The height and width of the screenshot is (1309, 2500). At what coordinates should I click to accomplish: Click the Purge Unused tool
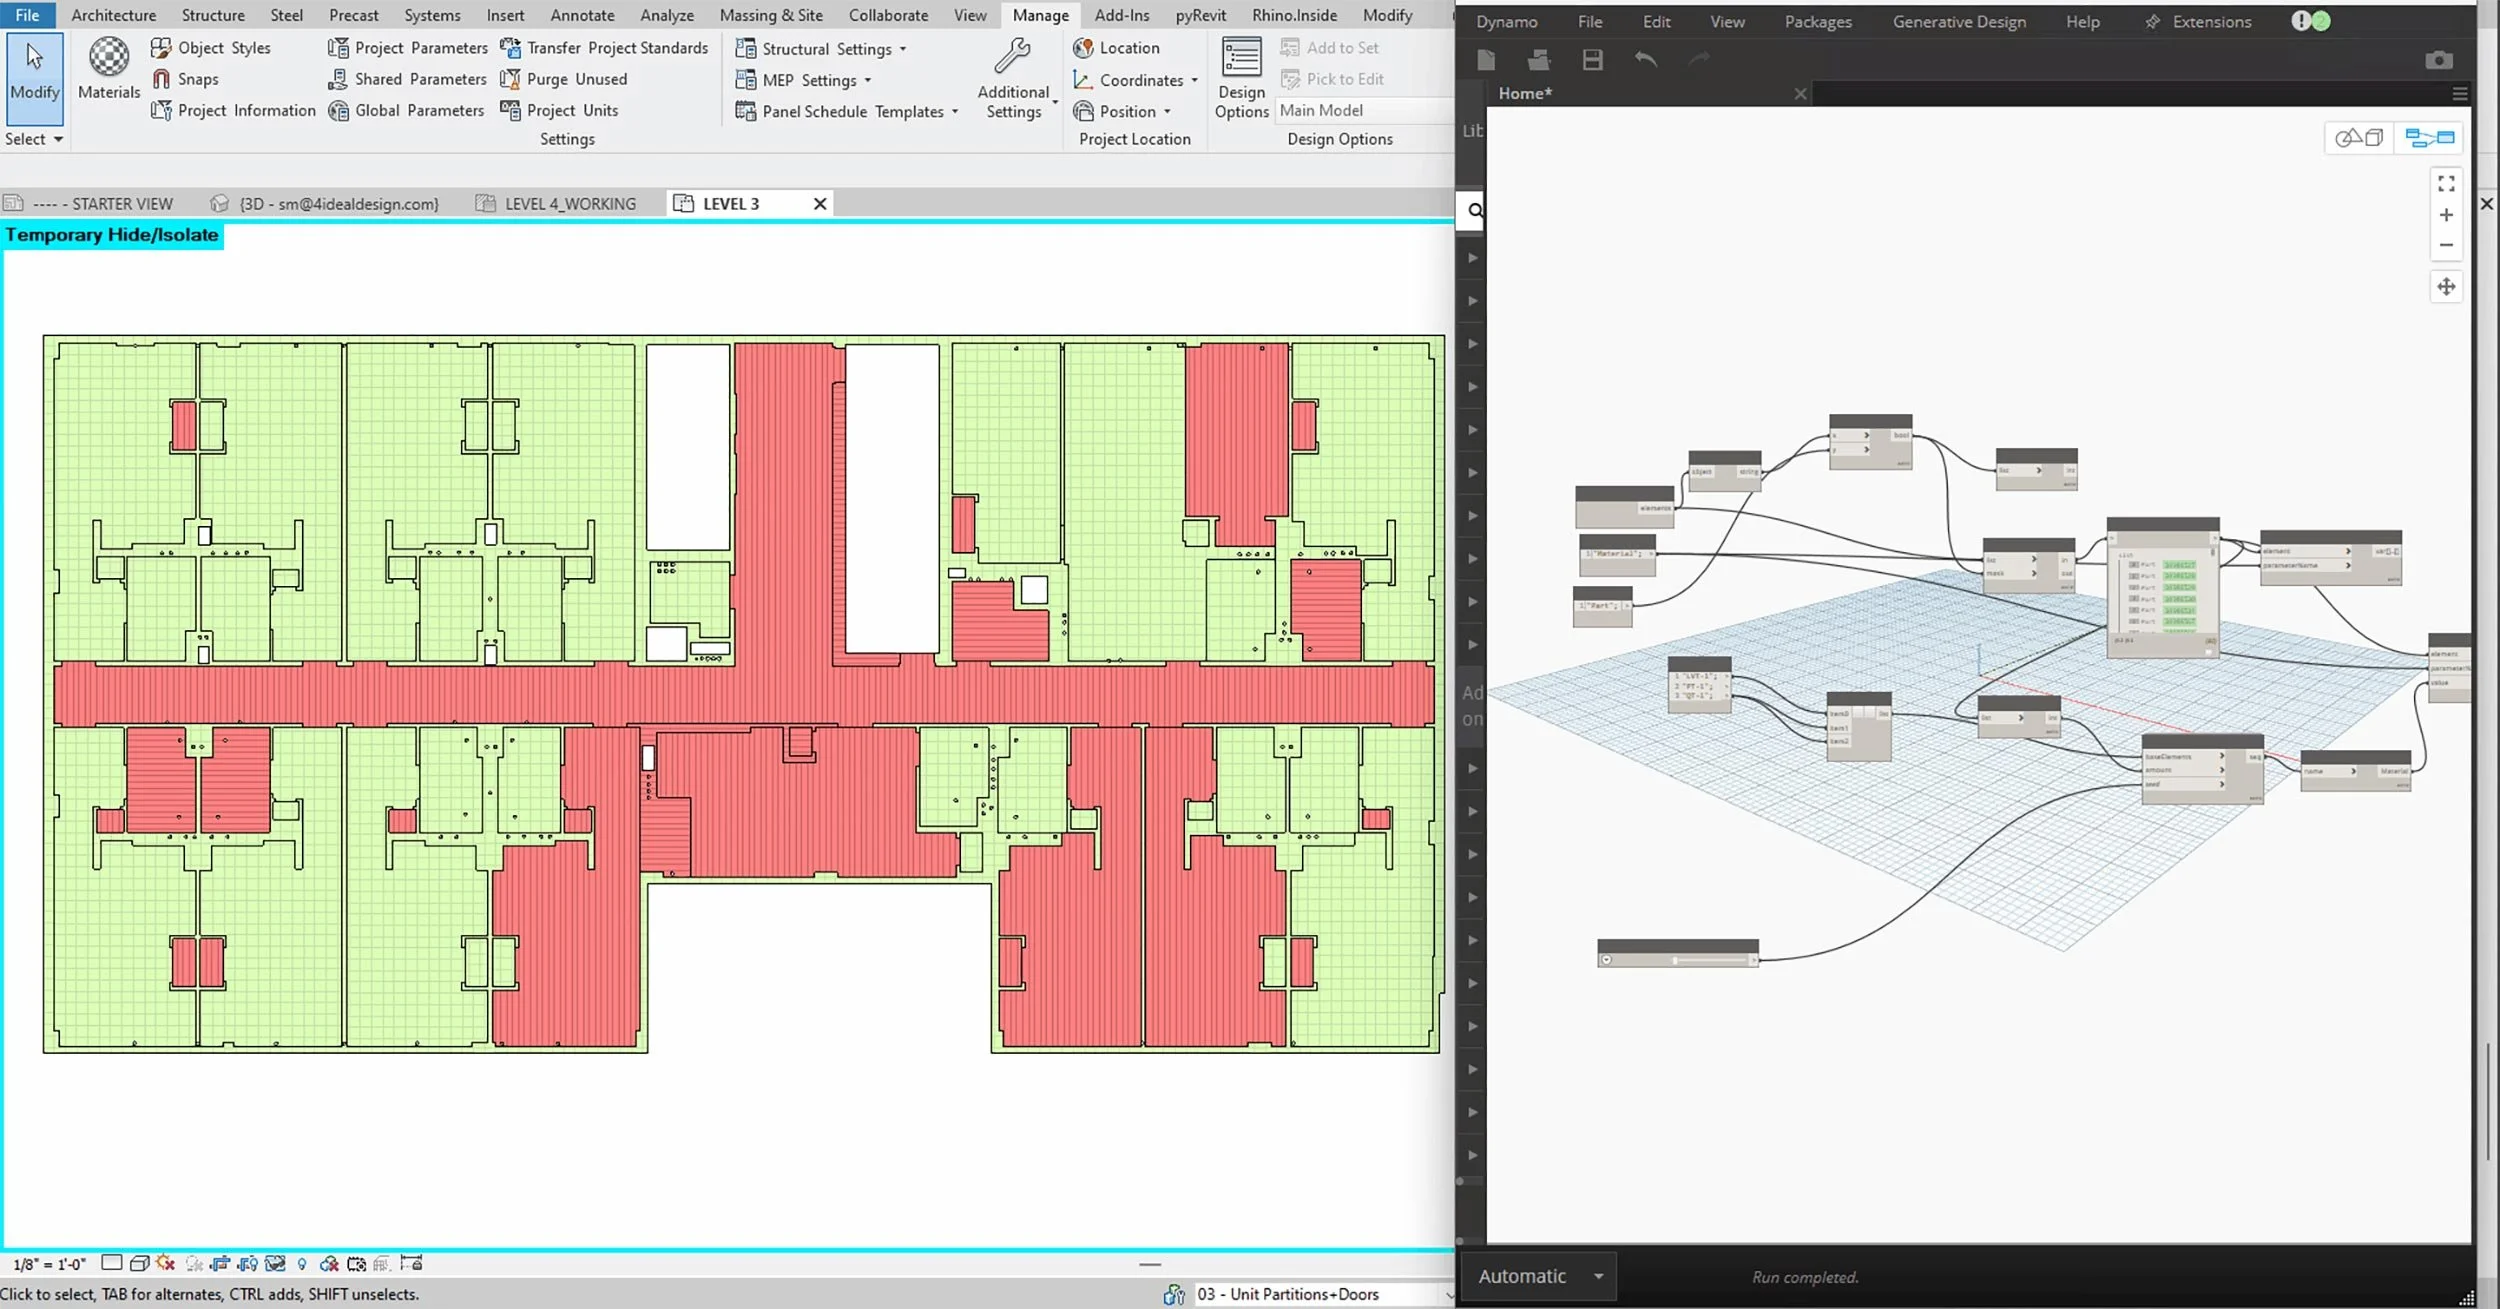565,79
